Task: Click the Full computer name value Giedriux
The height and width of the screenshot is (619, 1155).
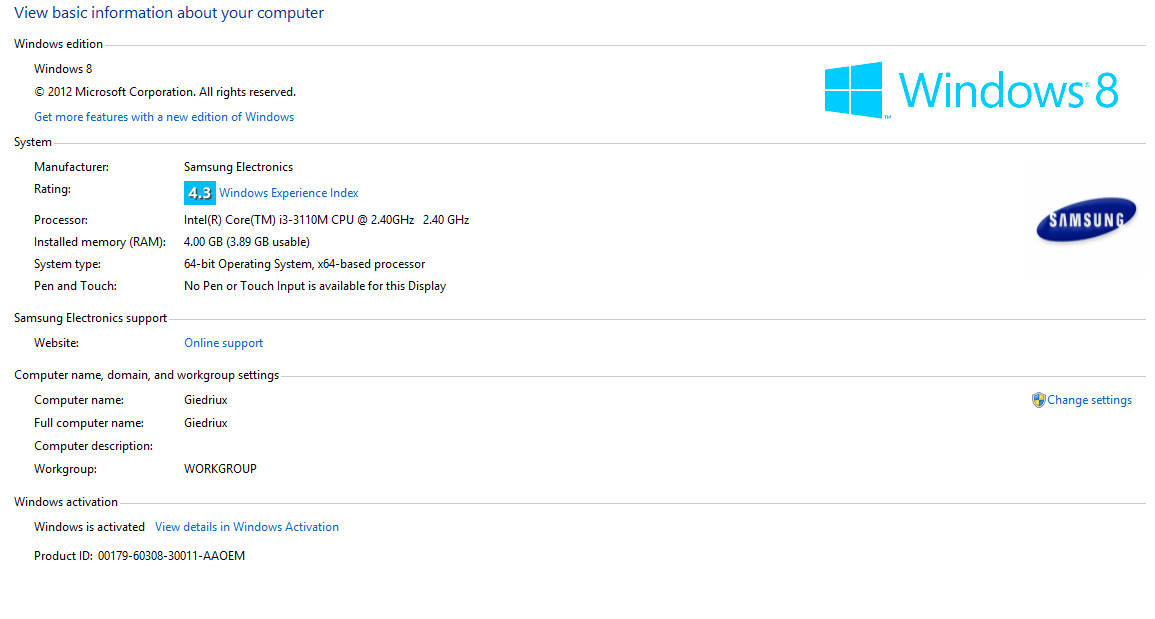Action: coord(206,423)
